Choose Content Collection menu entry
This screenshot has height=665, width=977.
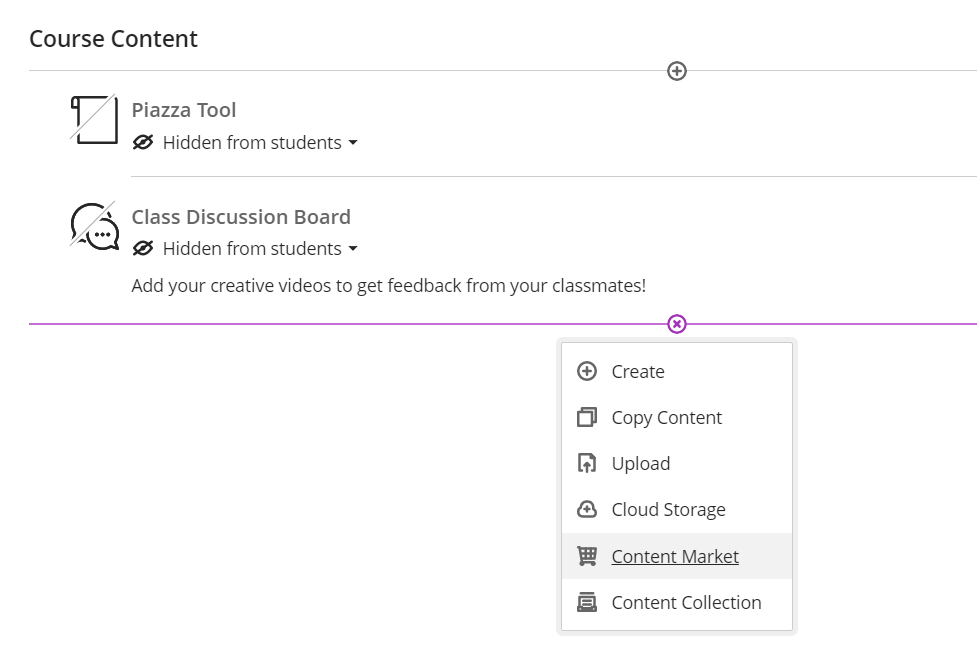coord(677,603)
